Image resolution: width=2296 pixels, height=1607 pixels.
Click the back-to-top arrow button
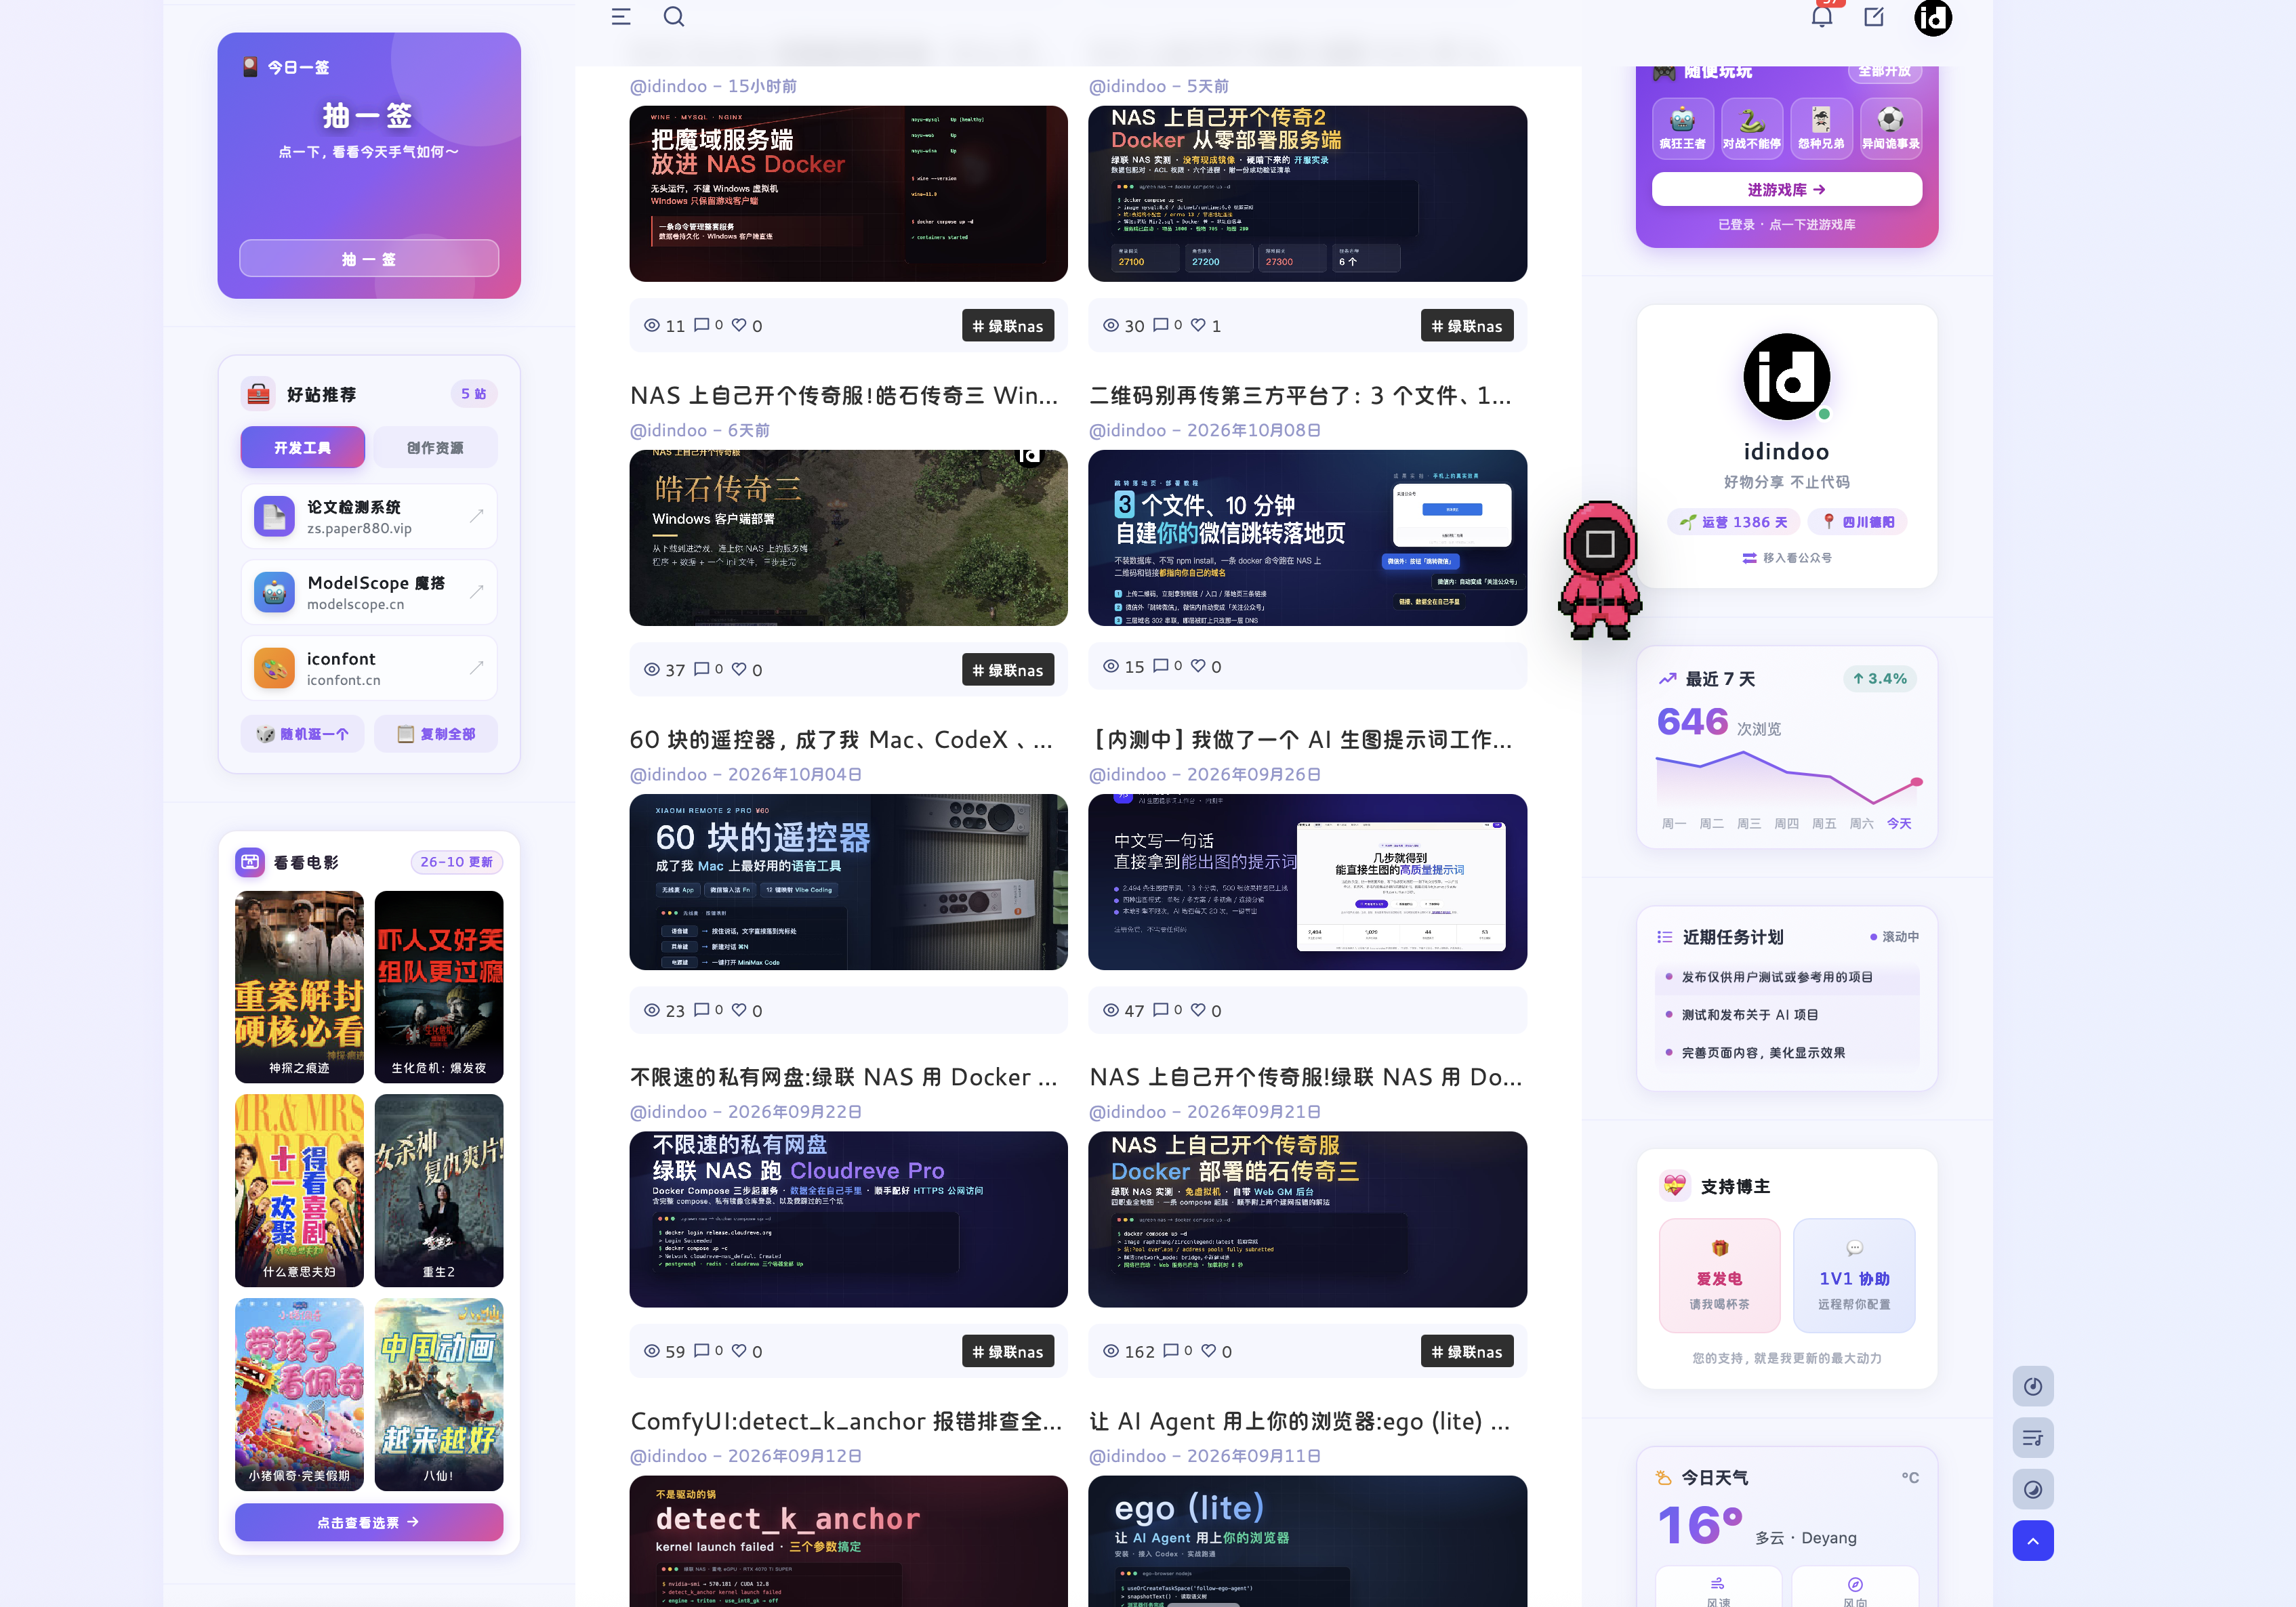(x=2033, y=1541)
